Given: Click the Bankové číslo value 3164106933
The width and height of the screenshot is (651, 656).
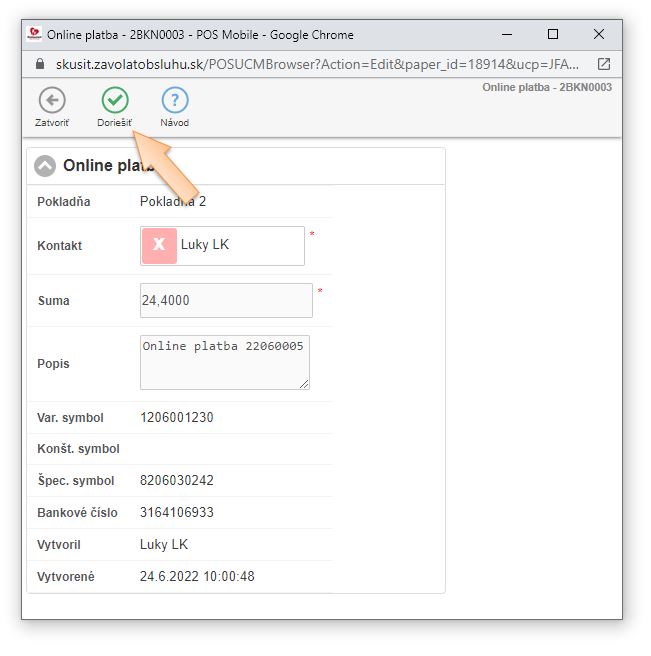Looking at the screenshot, I should pyautogui.click(x=177, y=513).
